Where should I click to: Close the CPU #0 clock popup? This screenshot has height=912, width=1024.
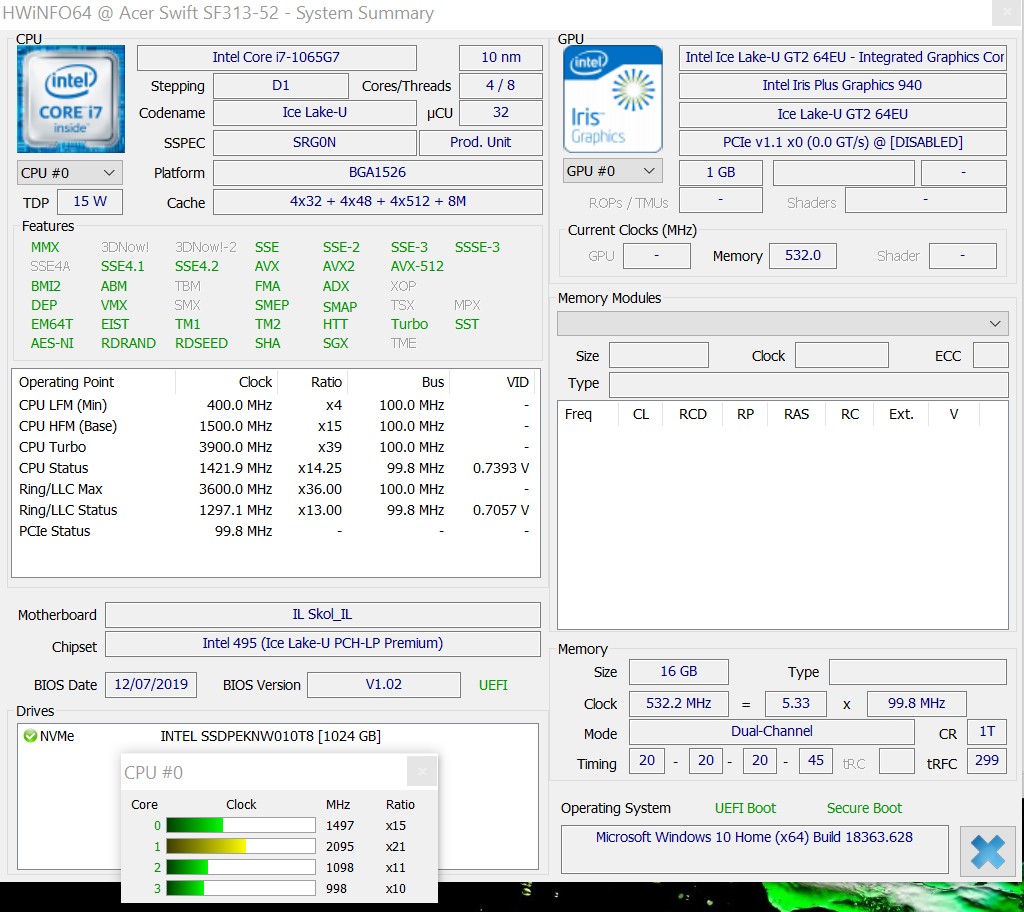[x=422, y=772]
